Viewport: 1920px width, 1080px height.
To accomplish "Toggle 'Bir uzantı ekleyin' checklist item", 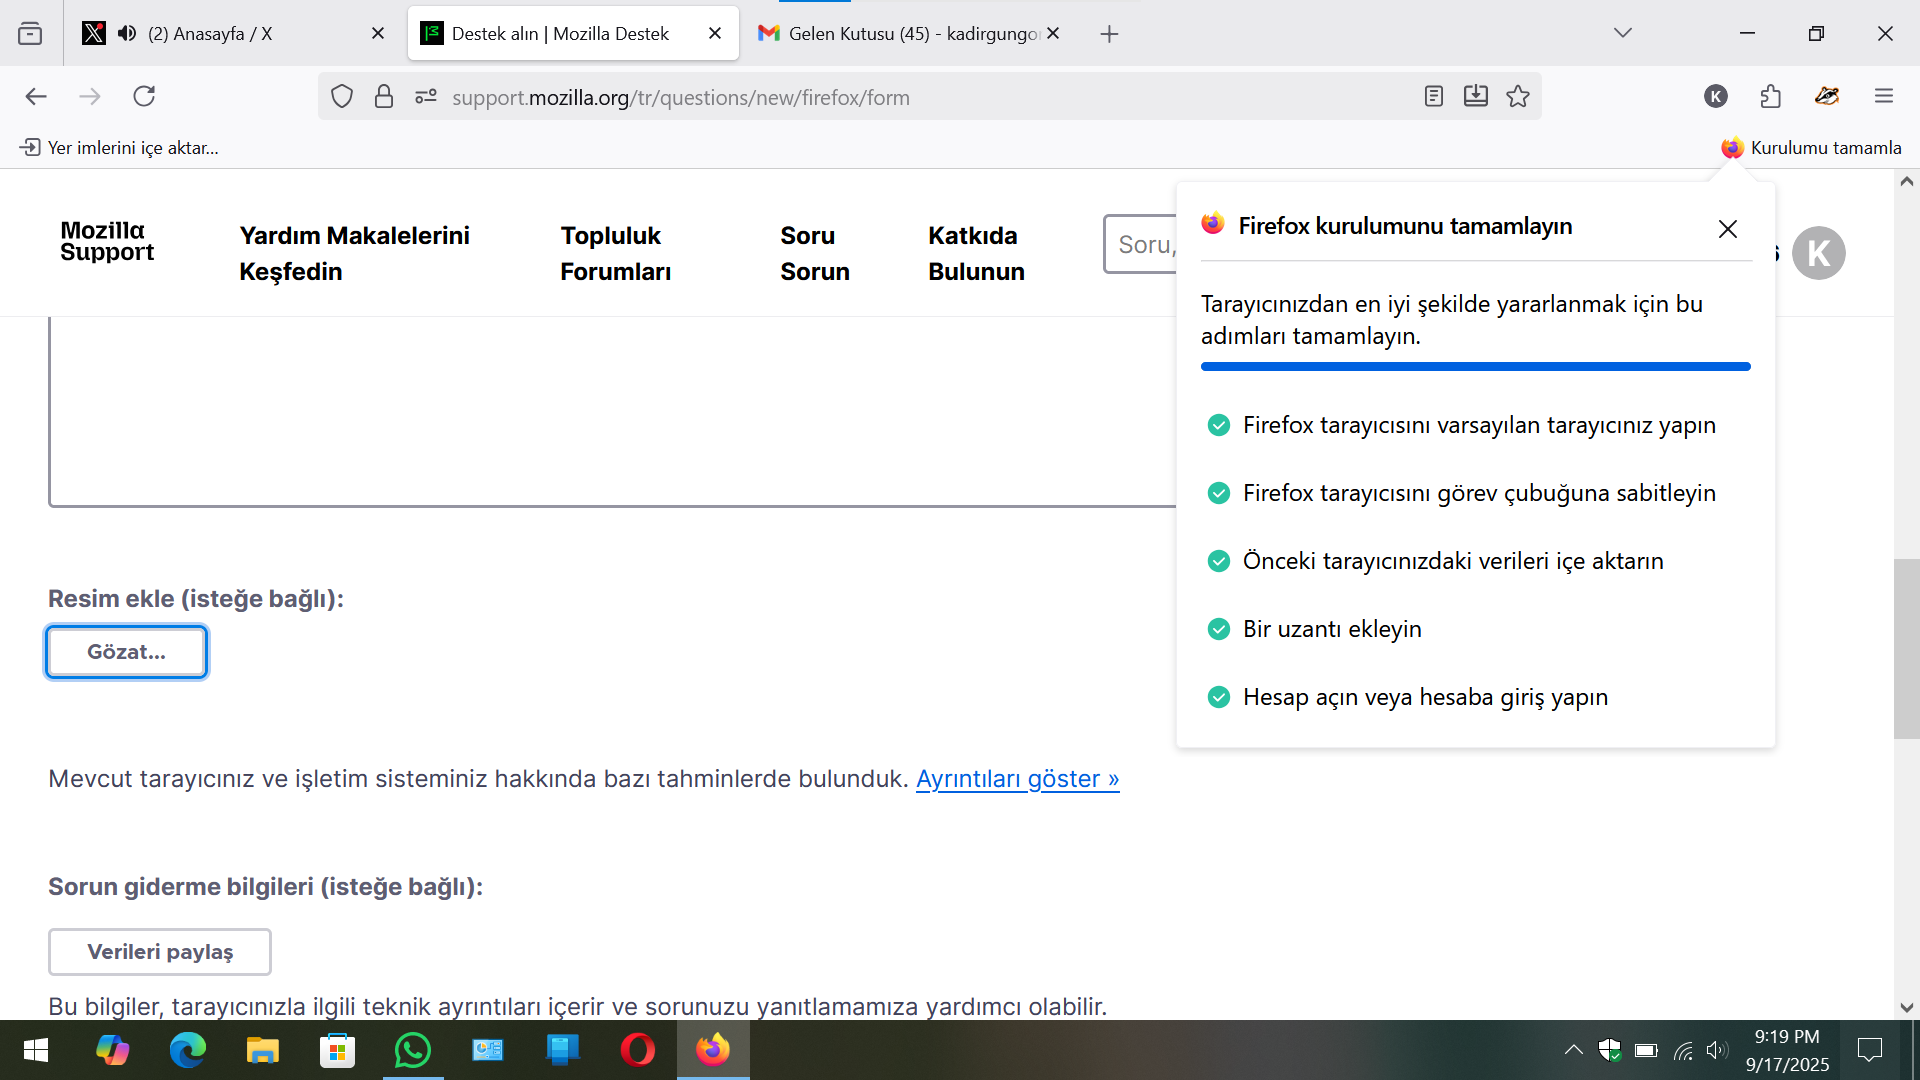I will click(1331, 629).
